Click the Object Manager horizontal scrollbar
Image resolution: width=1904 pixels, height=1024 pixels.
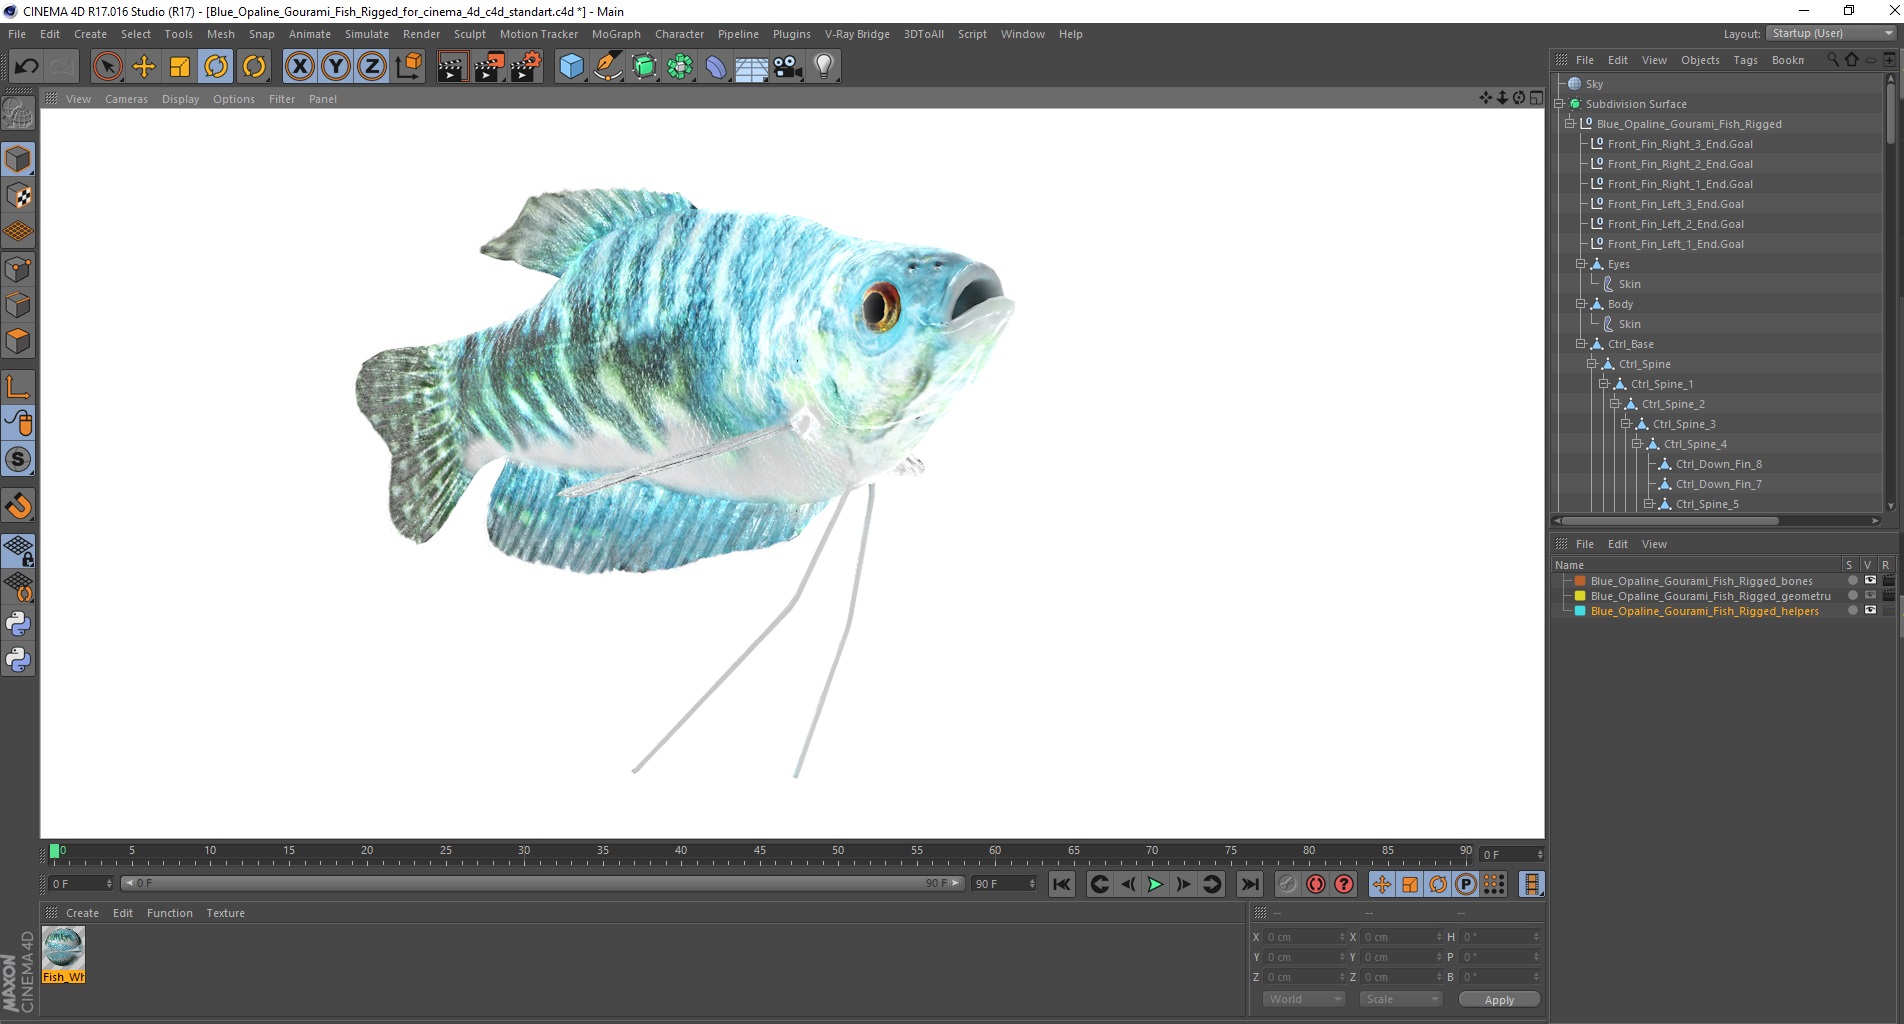pos(1670,520)
